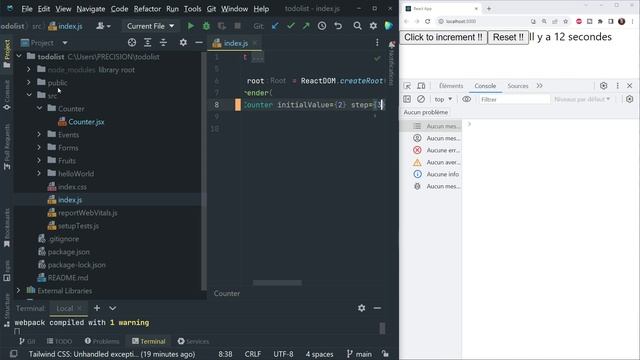Select 'Aucune err...' filter in console sidebar
This screenshot has width=640, height=360.
[x=437, y=150]
